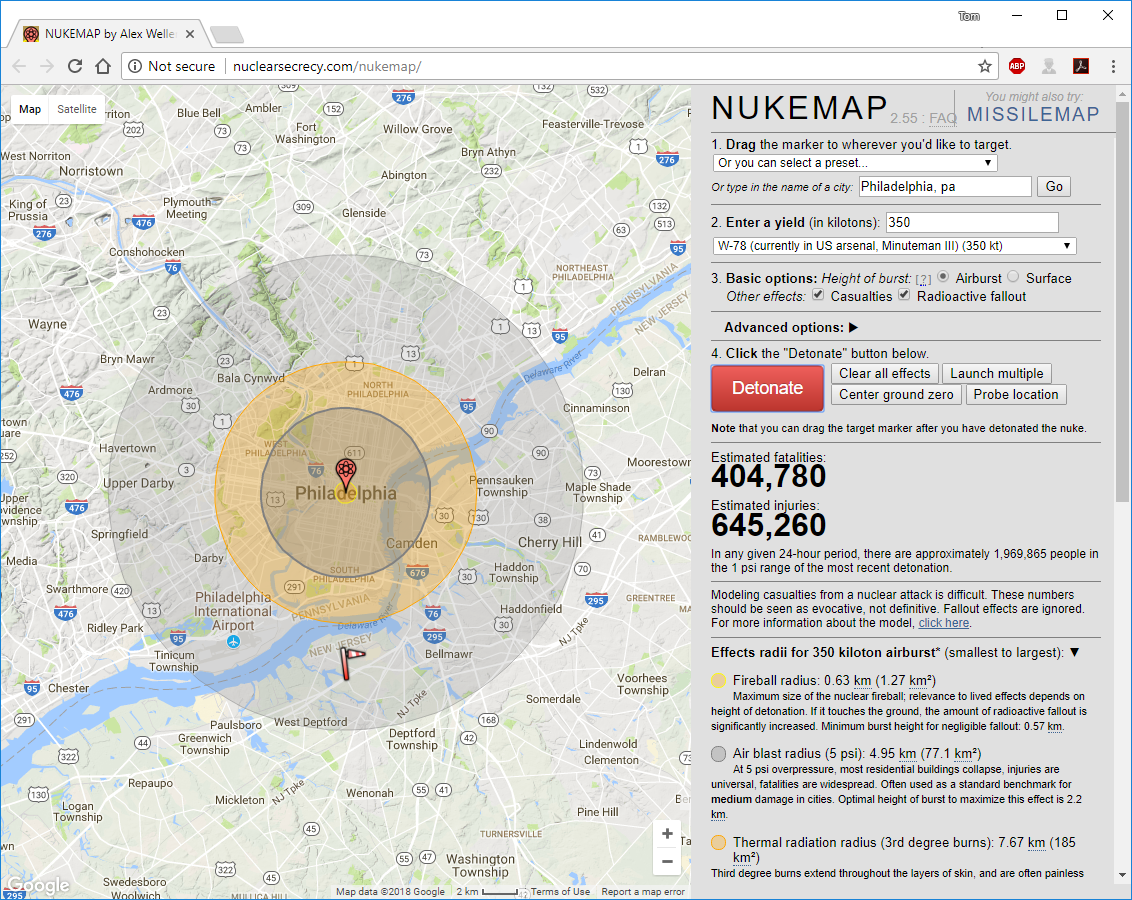The image size is (1132, 900).
Task: Click the scrollbar down arrow
Action: (x=1122, y=875)
